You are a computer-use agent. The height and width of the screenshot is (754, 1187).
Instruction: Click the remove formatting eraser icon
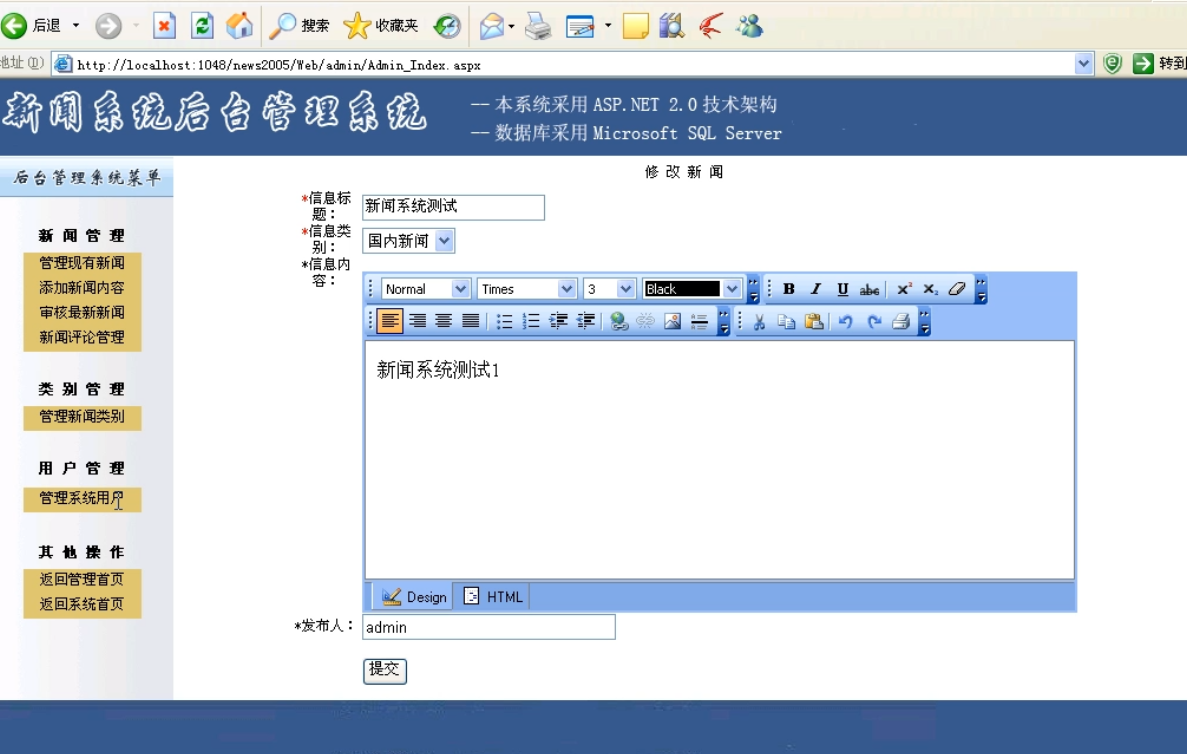(x=957, y=289)
